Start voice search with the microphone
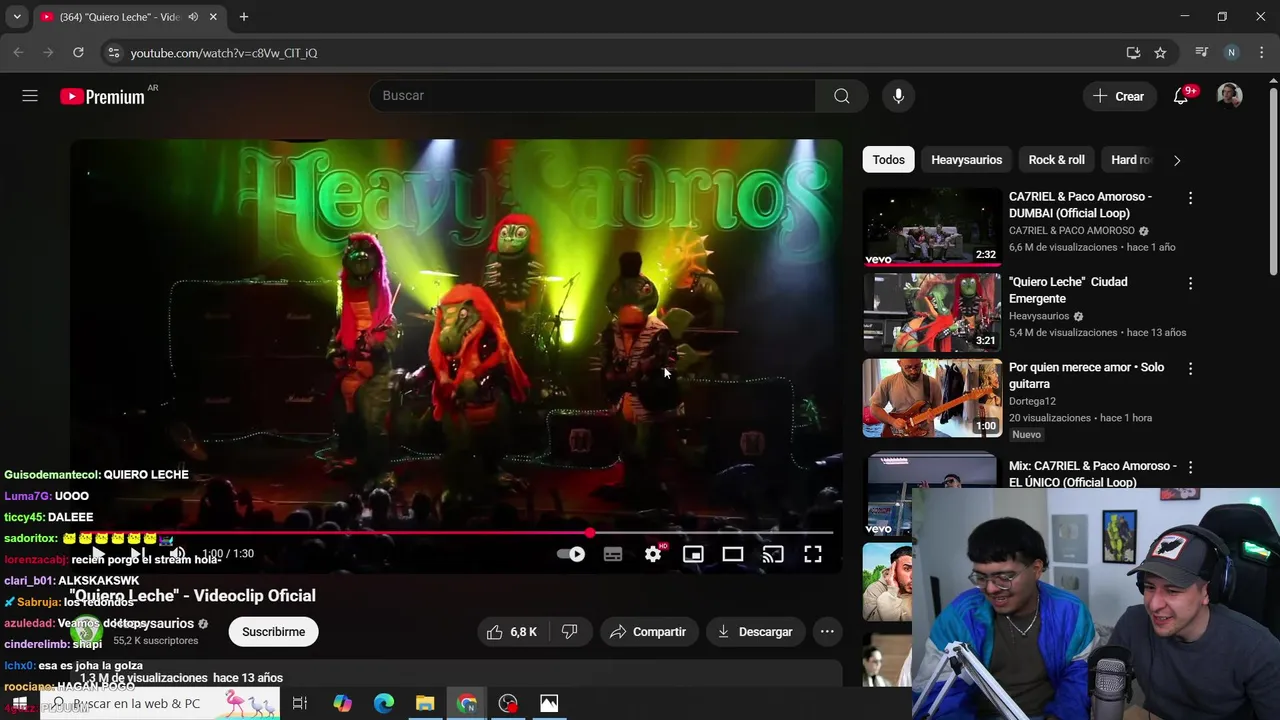Image resolution: width=1280 pixels, height=720 pixels. click(x=898, y=96)
